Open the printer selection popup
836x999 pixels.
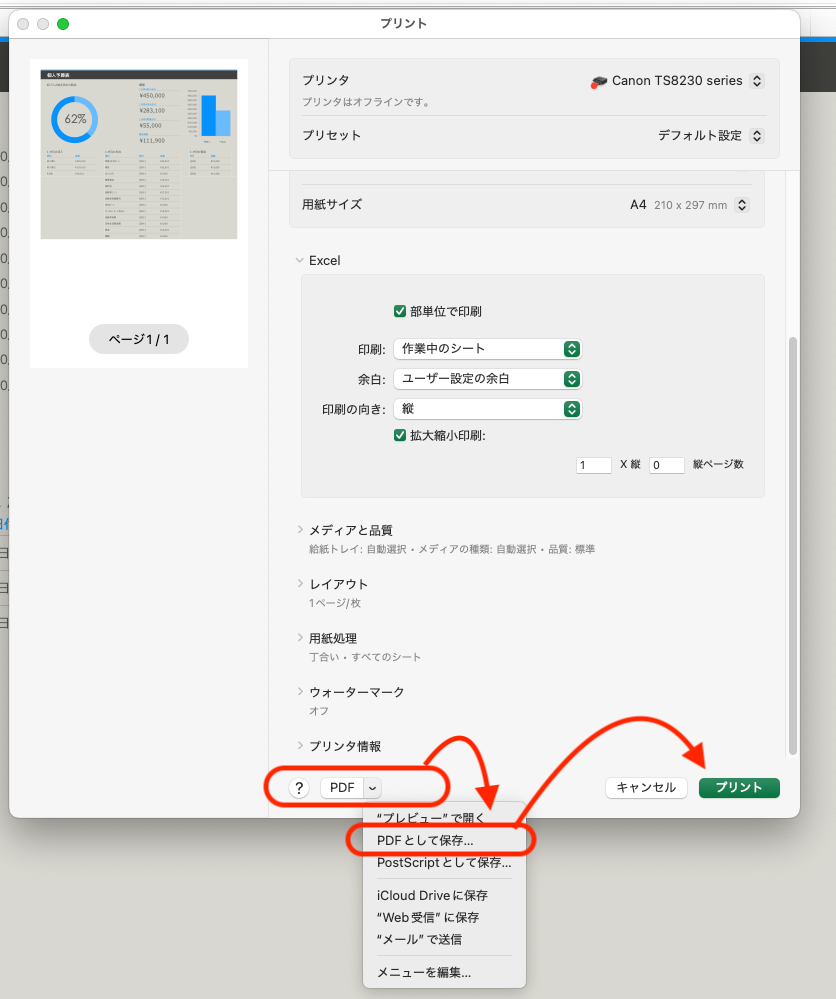click(x=757, y=81)
